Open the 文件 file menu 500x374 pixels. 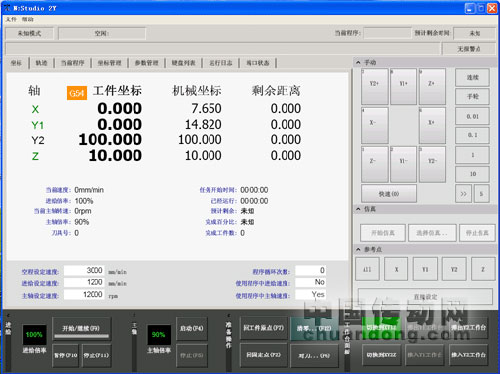pyautogui.click(x=11, y=19)
